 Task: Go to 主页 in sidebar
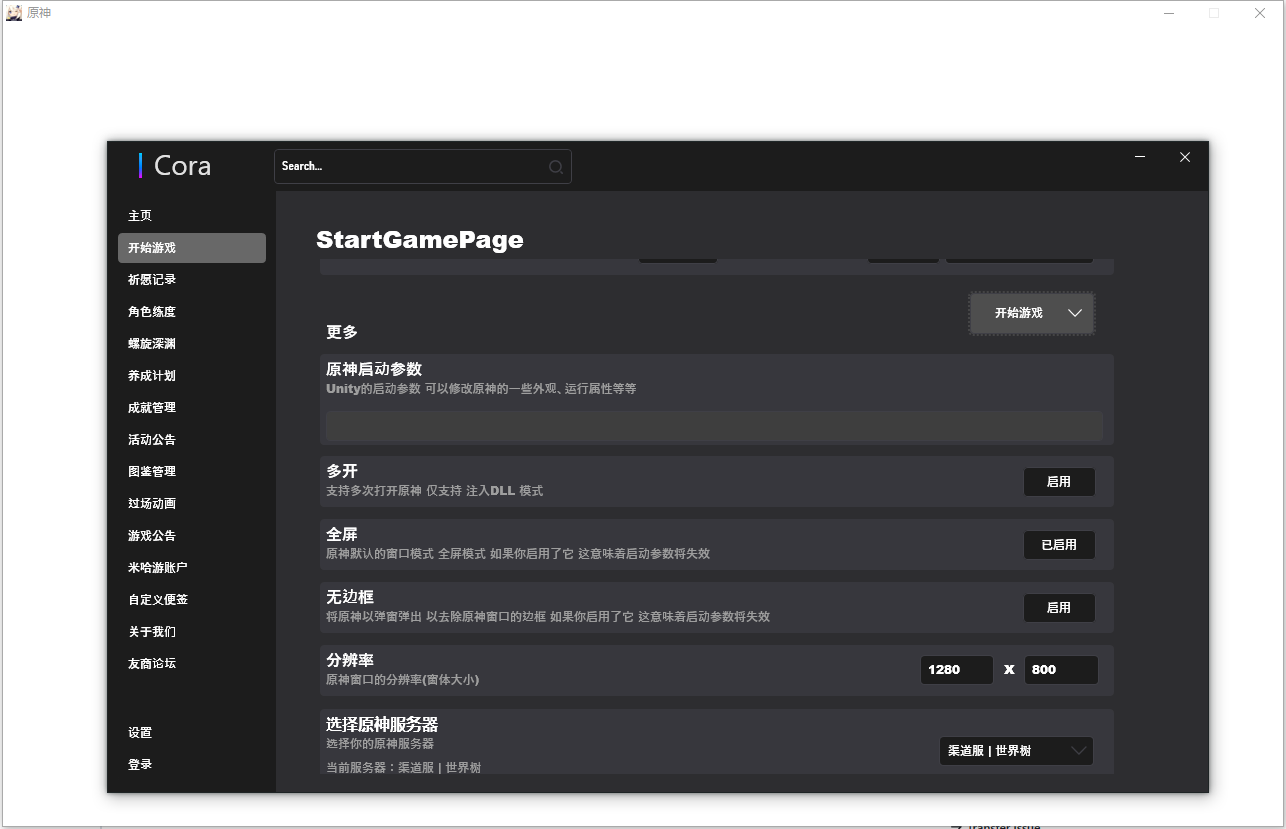pos(192,216)
